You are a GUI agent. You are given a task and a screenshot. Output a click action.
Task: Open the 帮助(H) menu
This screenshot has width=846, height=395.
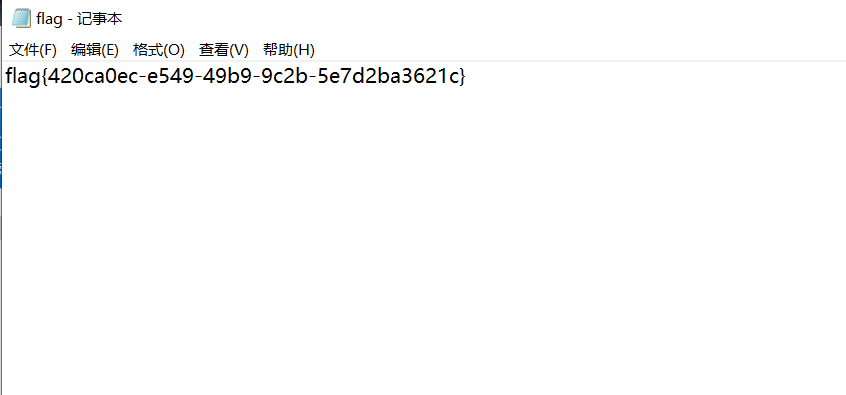(289, 50)
